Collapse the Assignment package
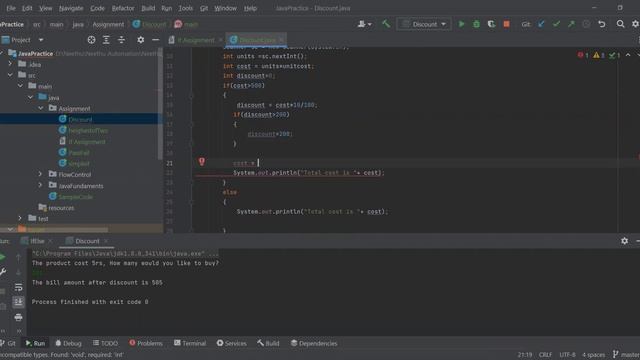 pos(41,108)
